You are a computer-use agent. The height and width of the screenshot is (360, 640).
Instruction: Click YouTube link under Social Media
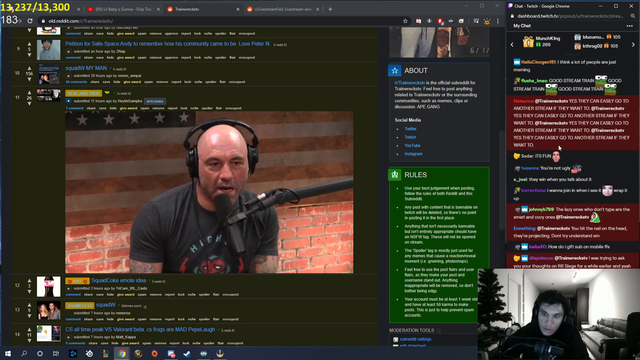[412, 145]
